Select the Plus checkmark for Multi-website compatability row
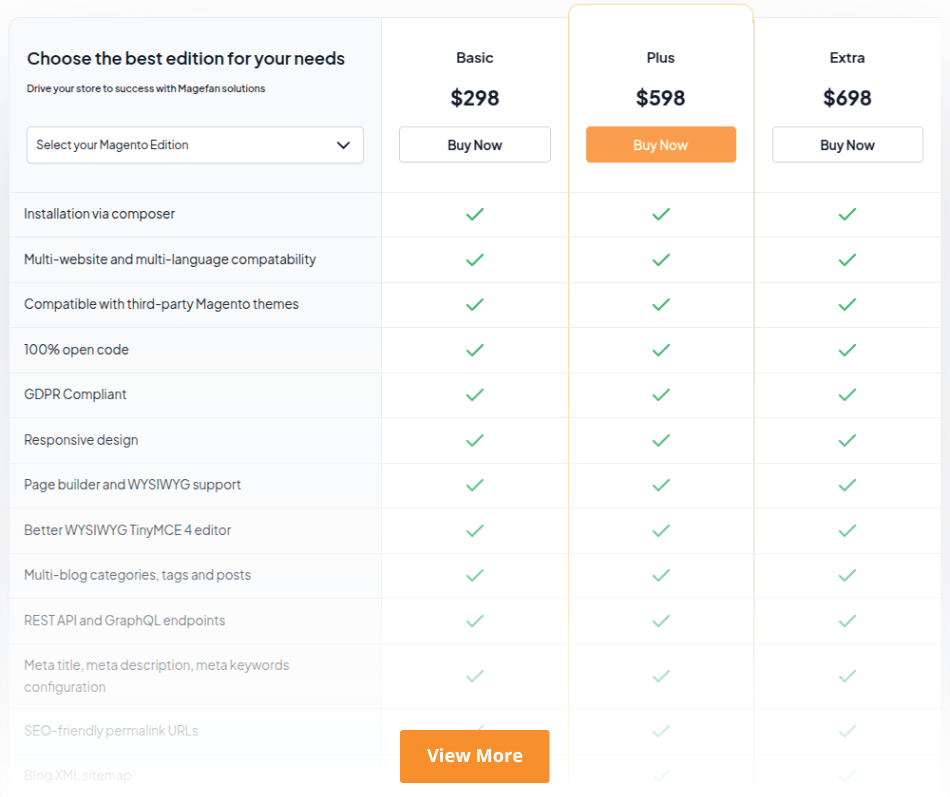The width and height of the screenshot is (950, 797). [x=660, y=259]
